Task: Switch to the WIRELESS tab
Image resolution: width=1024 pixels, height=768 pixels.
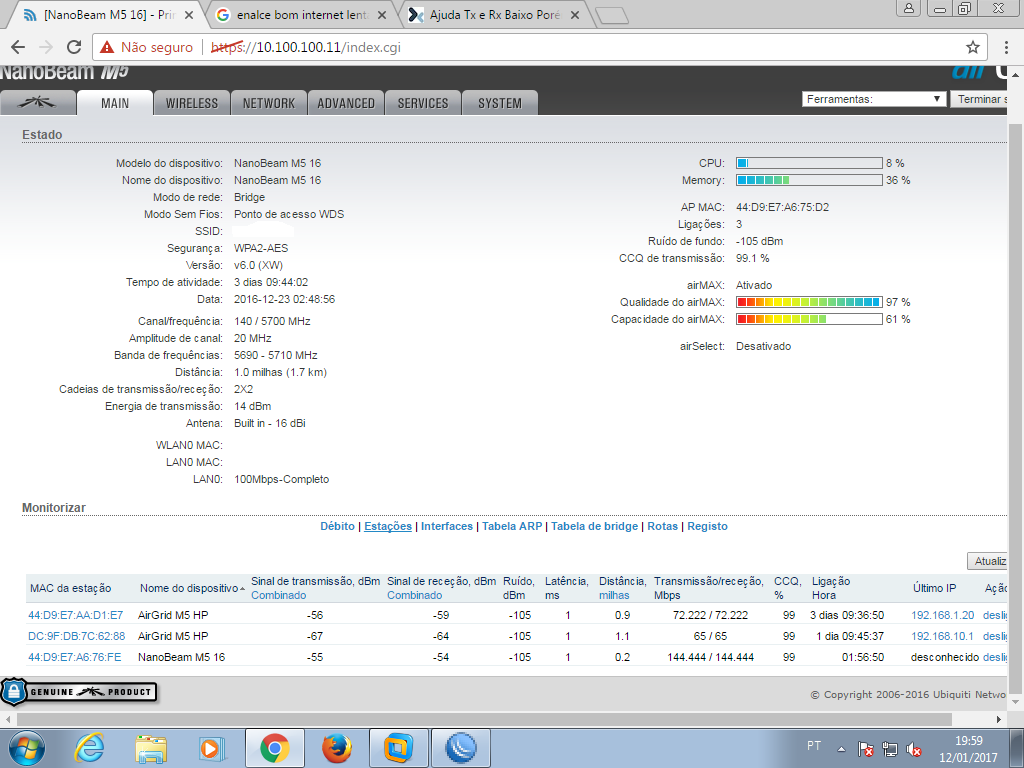Action: (191, 103)
